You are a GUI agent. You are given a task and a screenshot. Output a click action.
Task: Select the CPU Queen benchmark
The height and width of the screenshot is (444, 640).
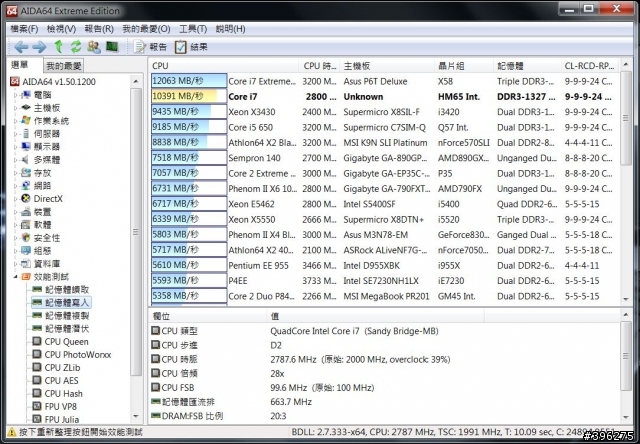[60, 342]
